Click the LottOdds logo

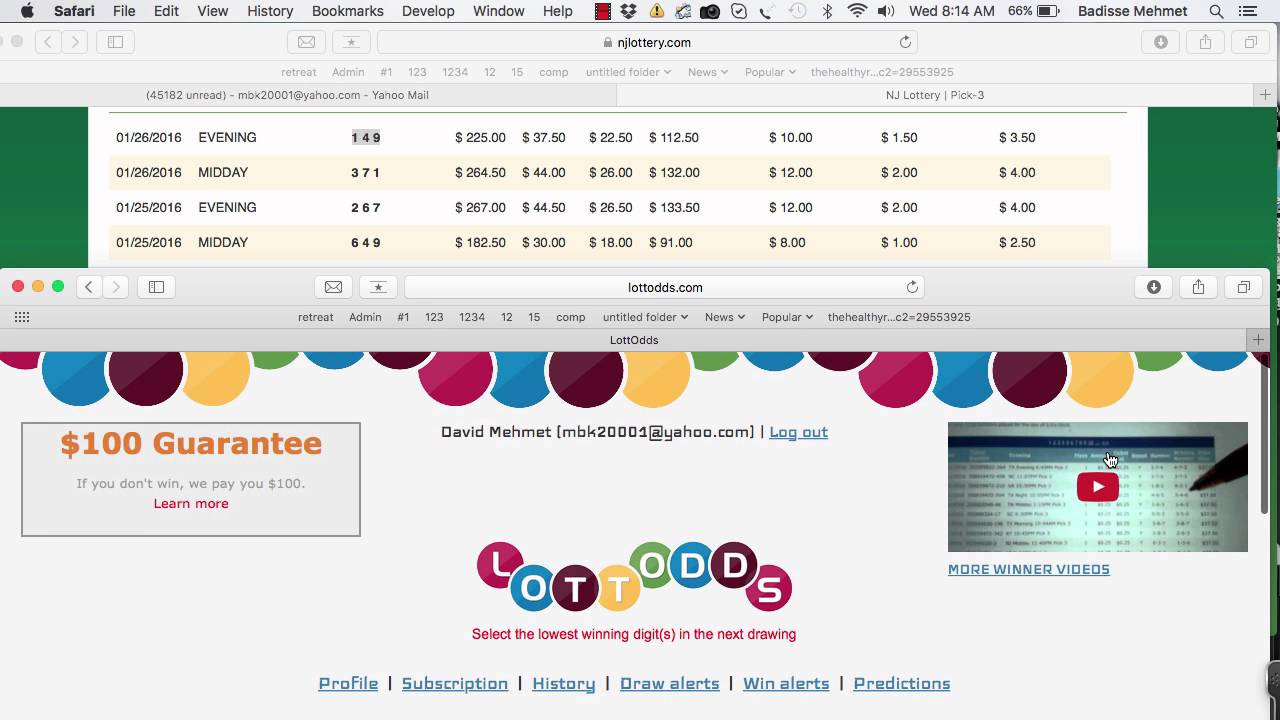click(x=634, y=577)
